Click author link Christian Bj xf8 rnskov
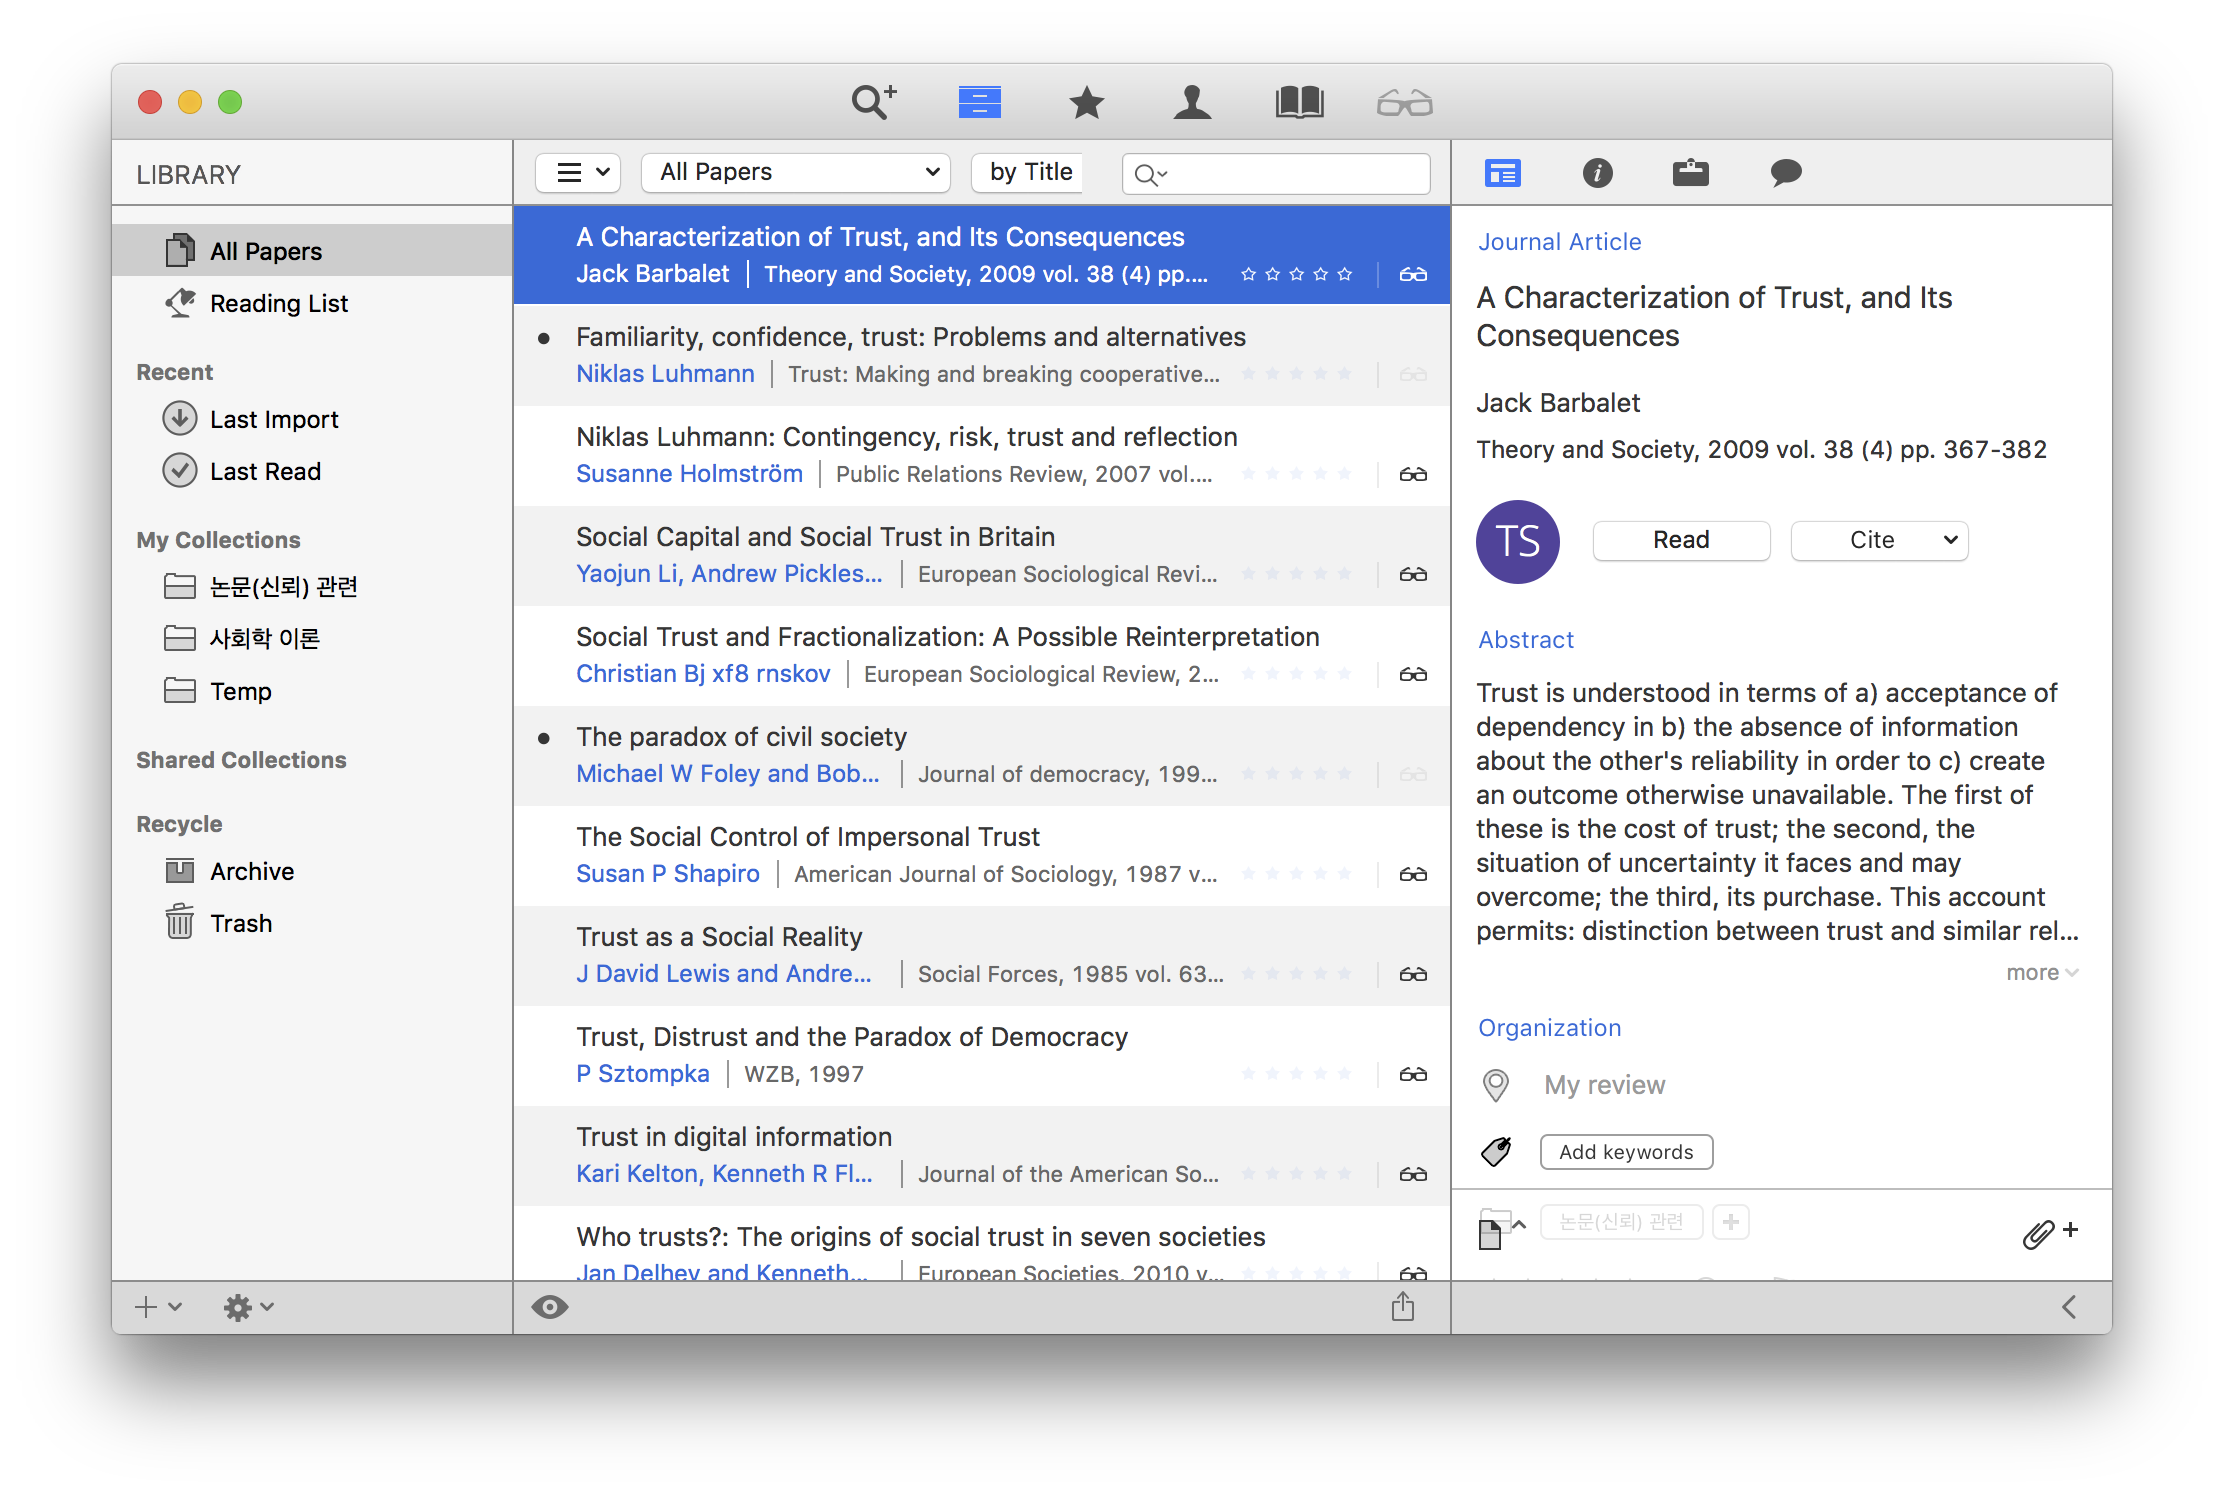Image resolution: width=2224 pixels, height=1494 pixels. pyautogui.click(x=703, y=674)
